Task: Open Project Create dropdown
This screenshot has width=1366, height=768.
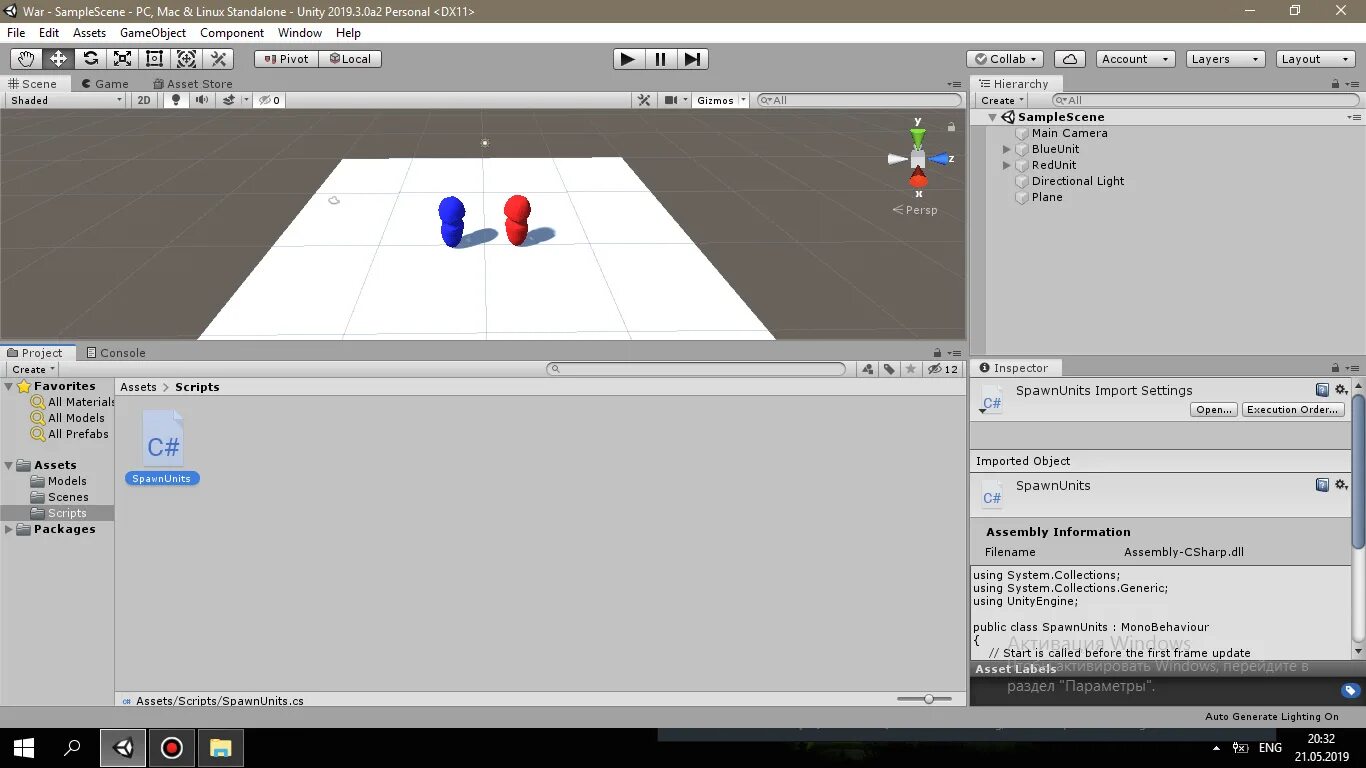Action: pos(33,369)
